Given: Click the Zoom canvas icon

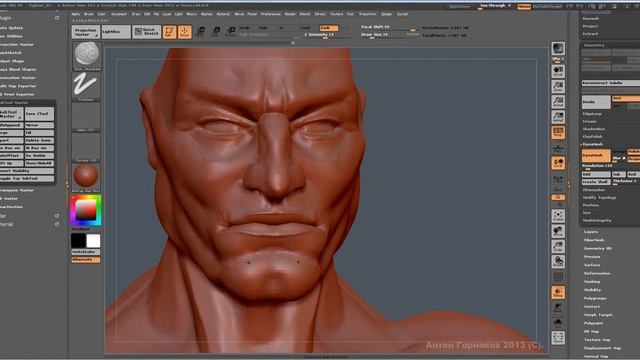Looking at the screenshot, I should click(558, 86).
